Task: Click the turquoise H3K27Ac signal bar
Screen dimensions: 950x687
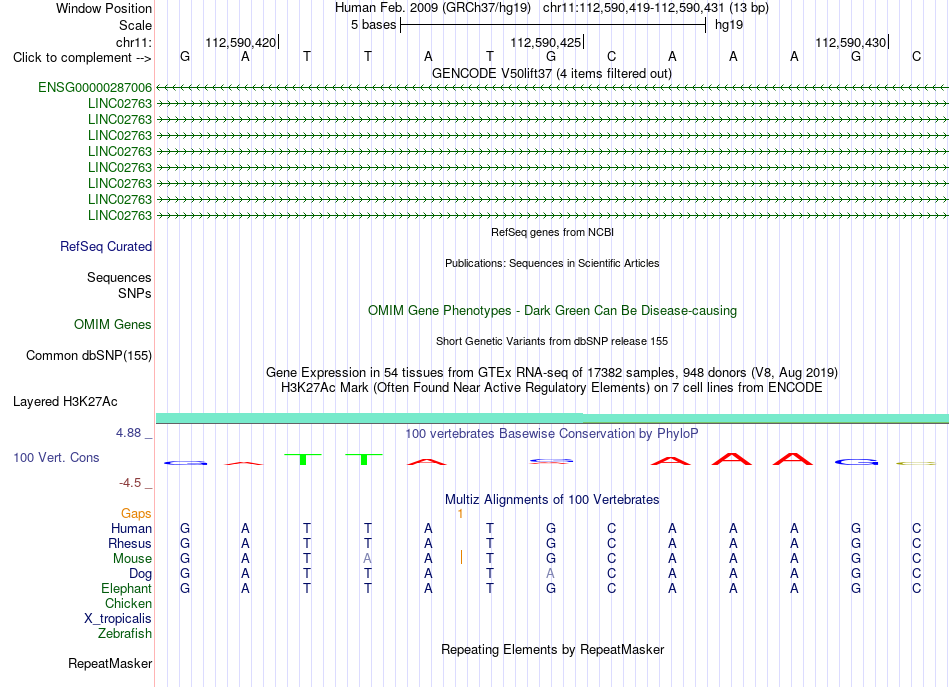Action: click(552, 418)
